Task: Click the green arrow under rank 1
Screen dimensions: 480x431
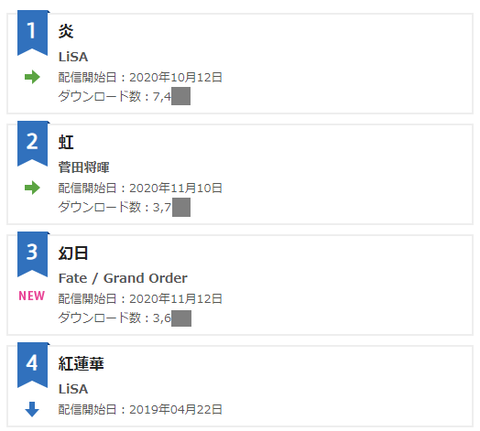Action: point(32,77)
